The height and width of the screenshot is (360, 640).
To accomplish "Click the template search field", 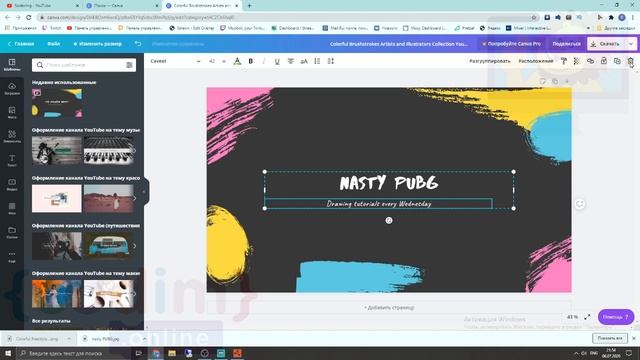I will (84, 65).
